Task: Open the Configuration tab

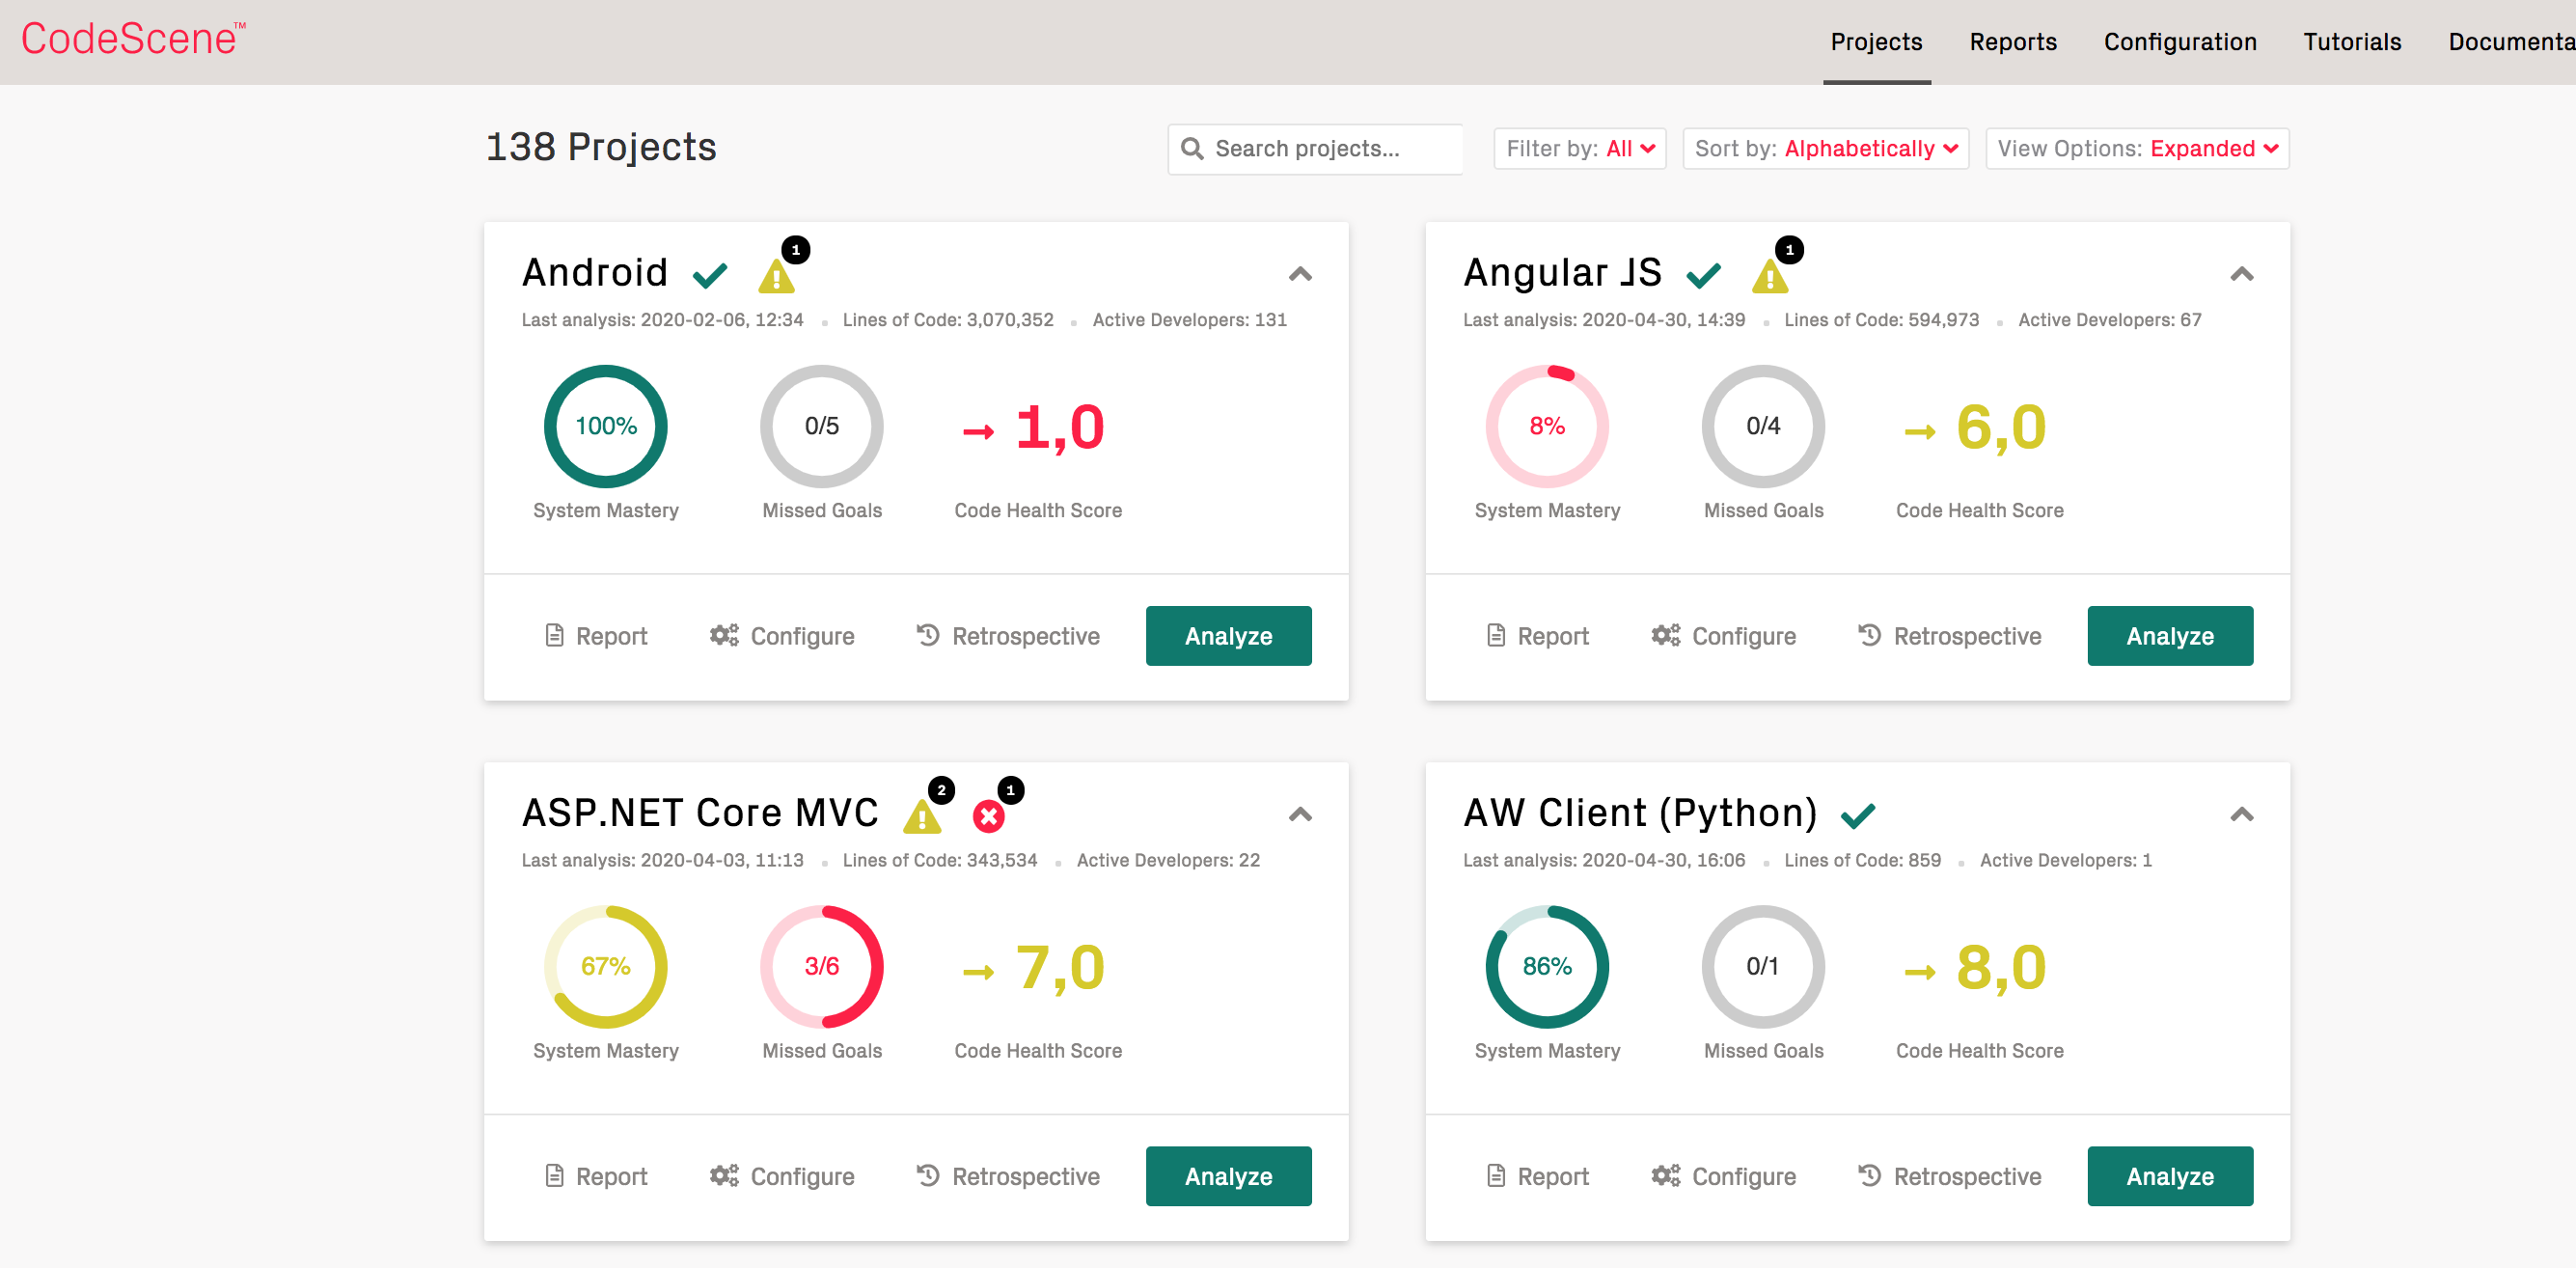Action: click(x=2180, y=42)
